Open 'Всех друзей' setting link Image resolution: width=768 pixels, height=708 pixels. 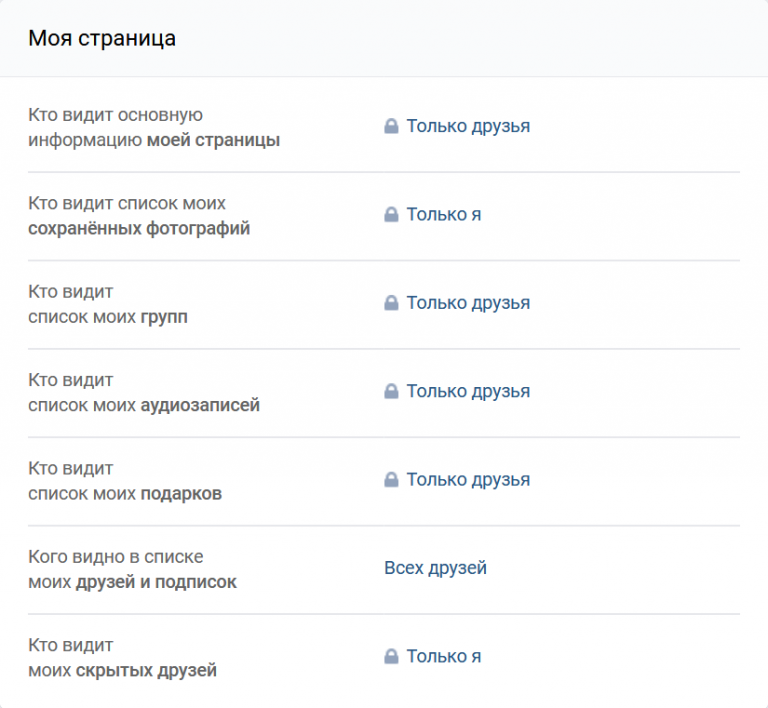pos(435,568)
